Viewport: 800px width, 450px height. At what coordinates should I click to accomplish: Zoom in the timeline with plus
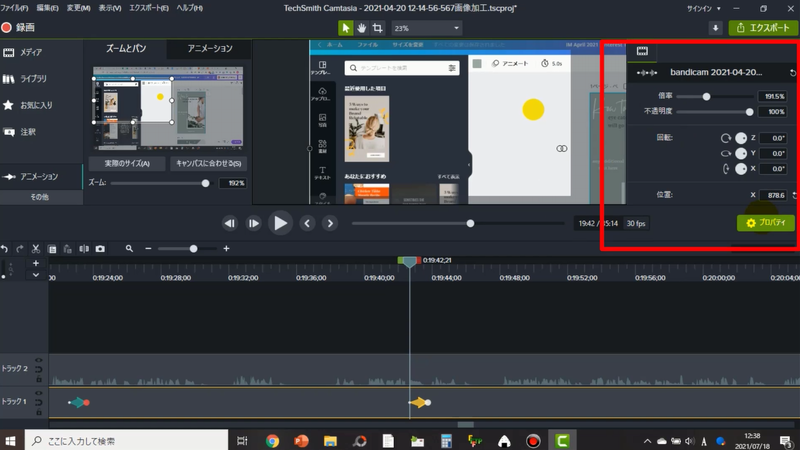(226, 248)
